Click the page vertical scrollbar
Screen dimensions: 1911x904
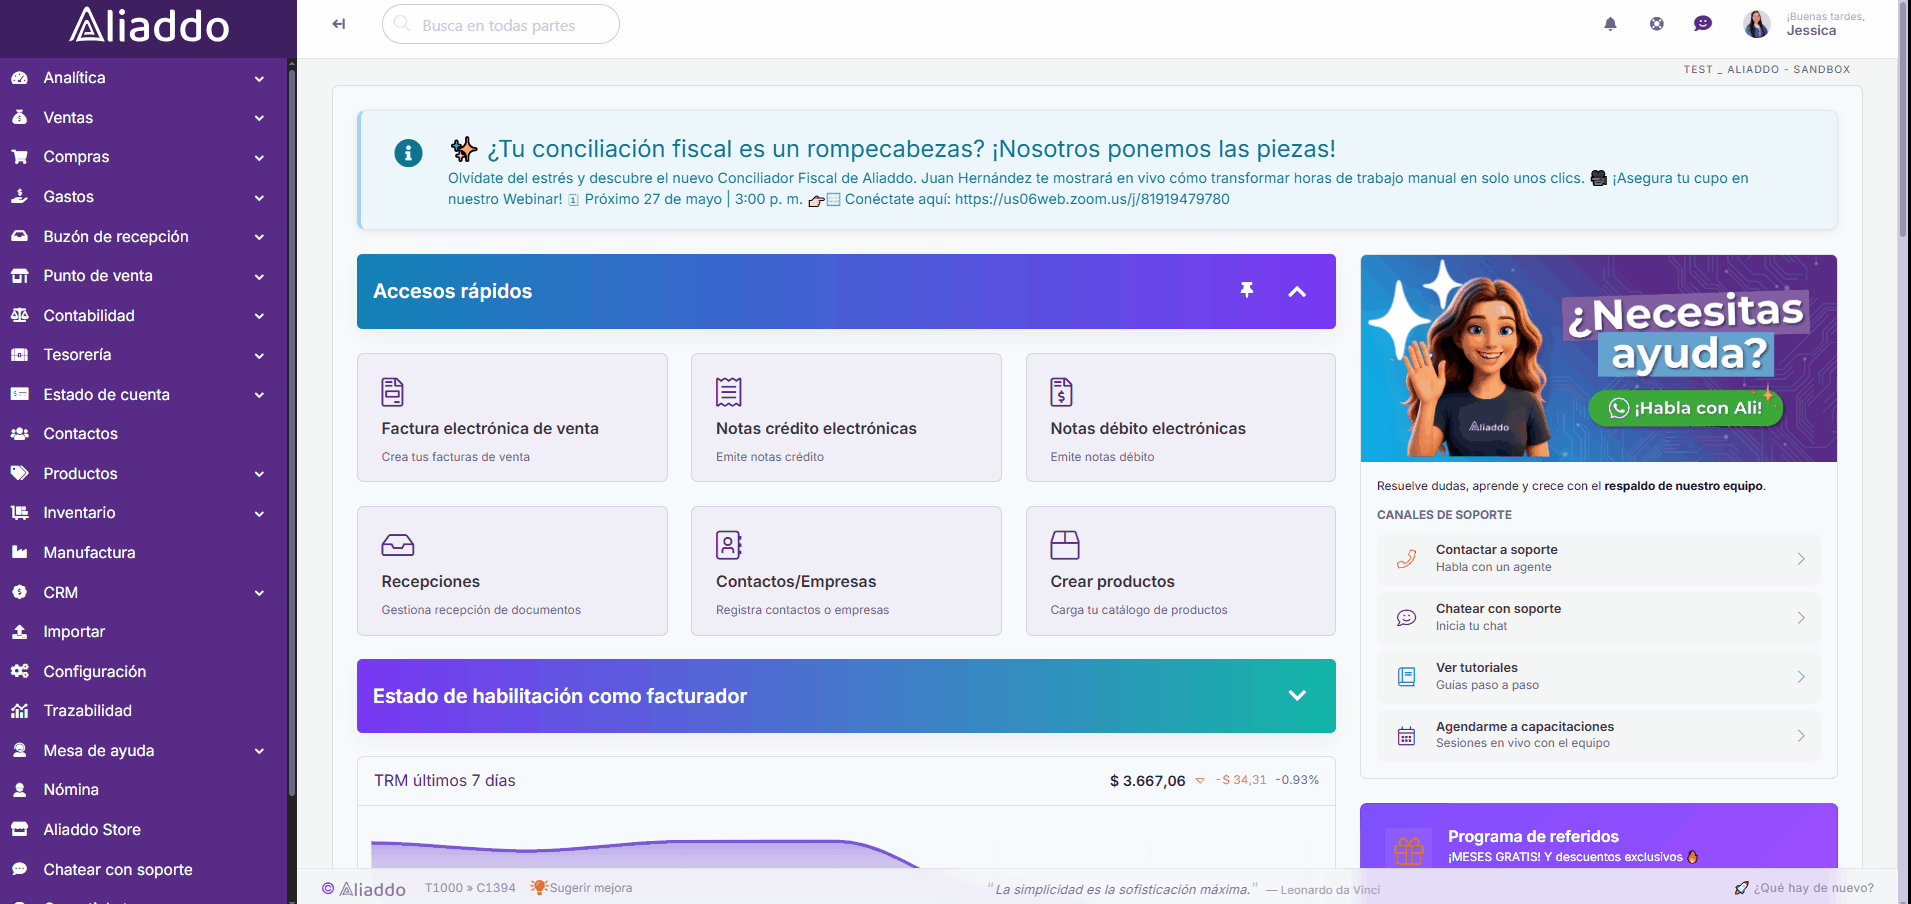coord(1904,120)
